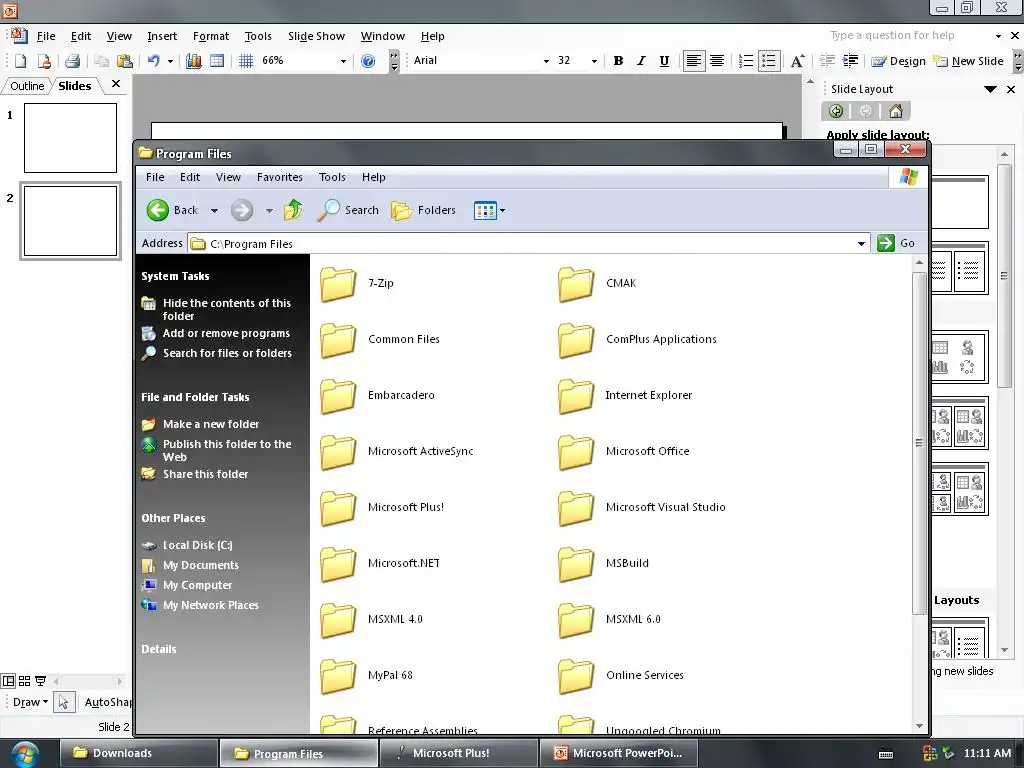Click the Back button in Explorer
1024x768 pixels.
point(172,210)
